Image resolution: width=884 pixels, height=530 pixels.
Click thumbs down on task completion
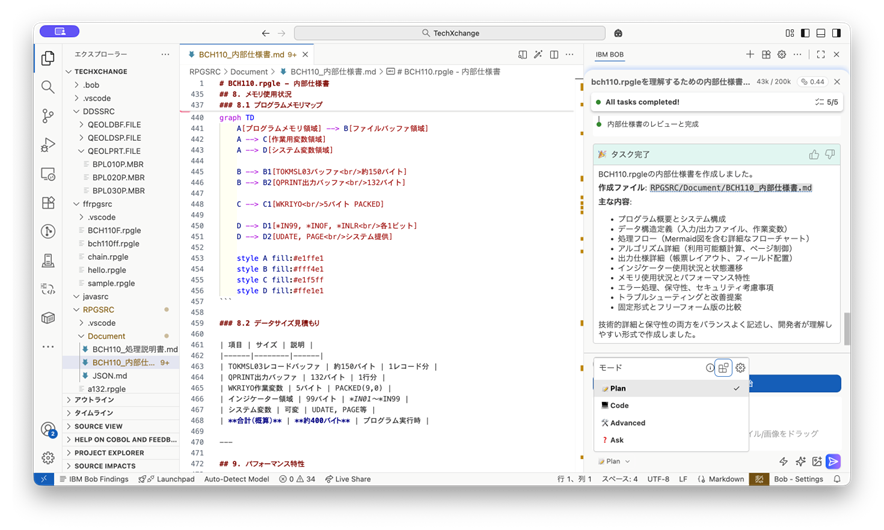point(829,154)
